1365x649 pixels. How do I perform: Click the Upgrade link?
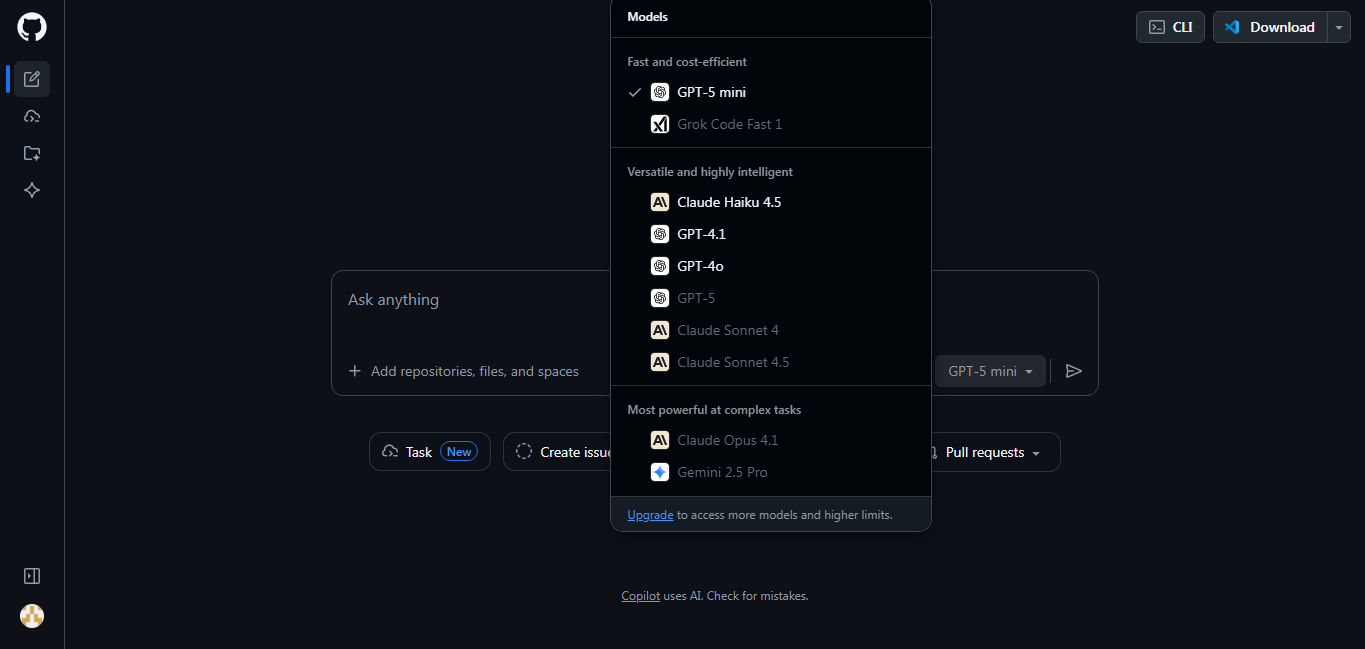click(650, 514)
